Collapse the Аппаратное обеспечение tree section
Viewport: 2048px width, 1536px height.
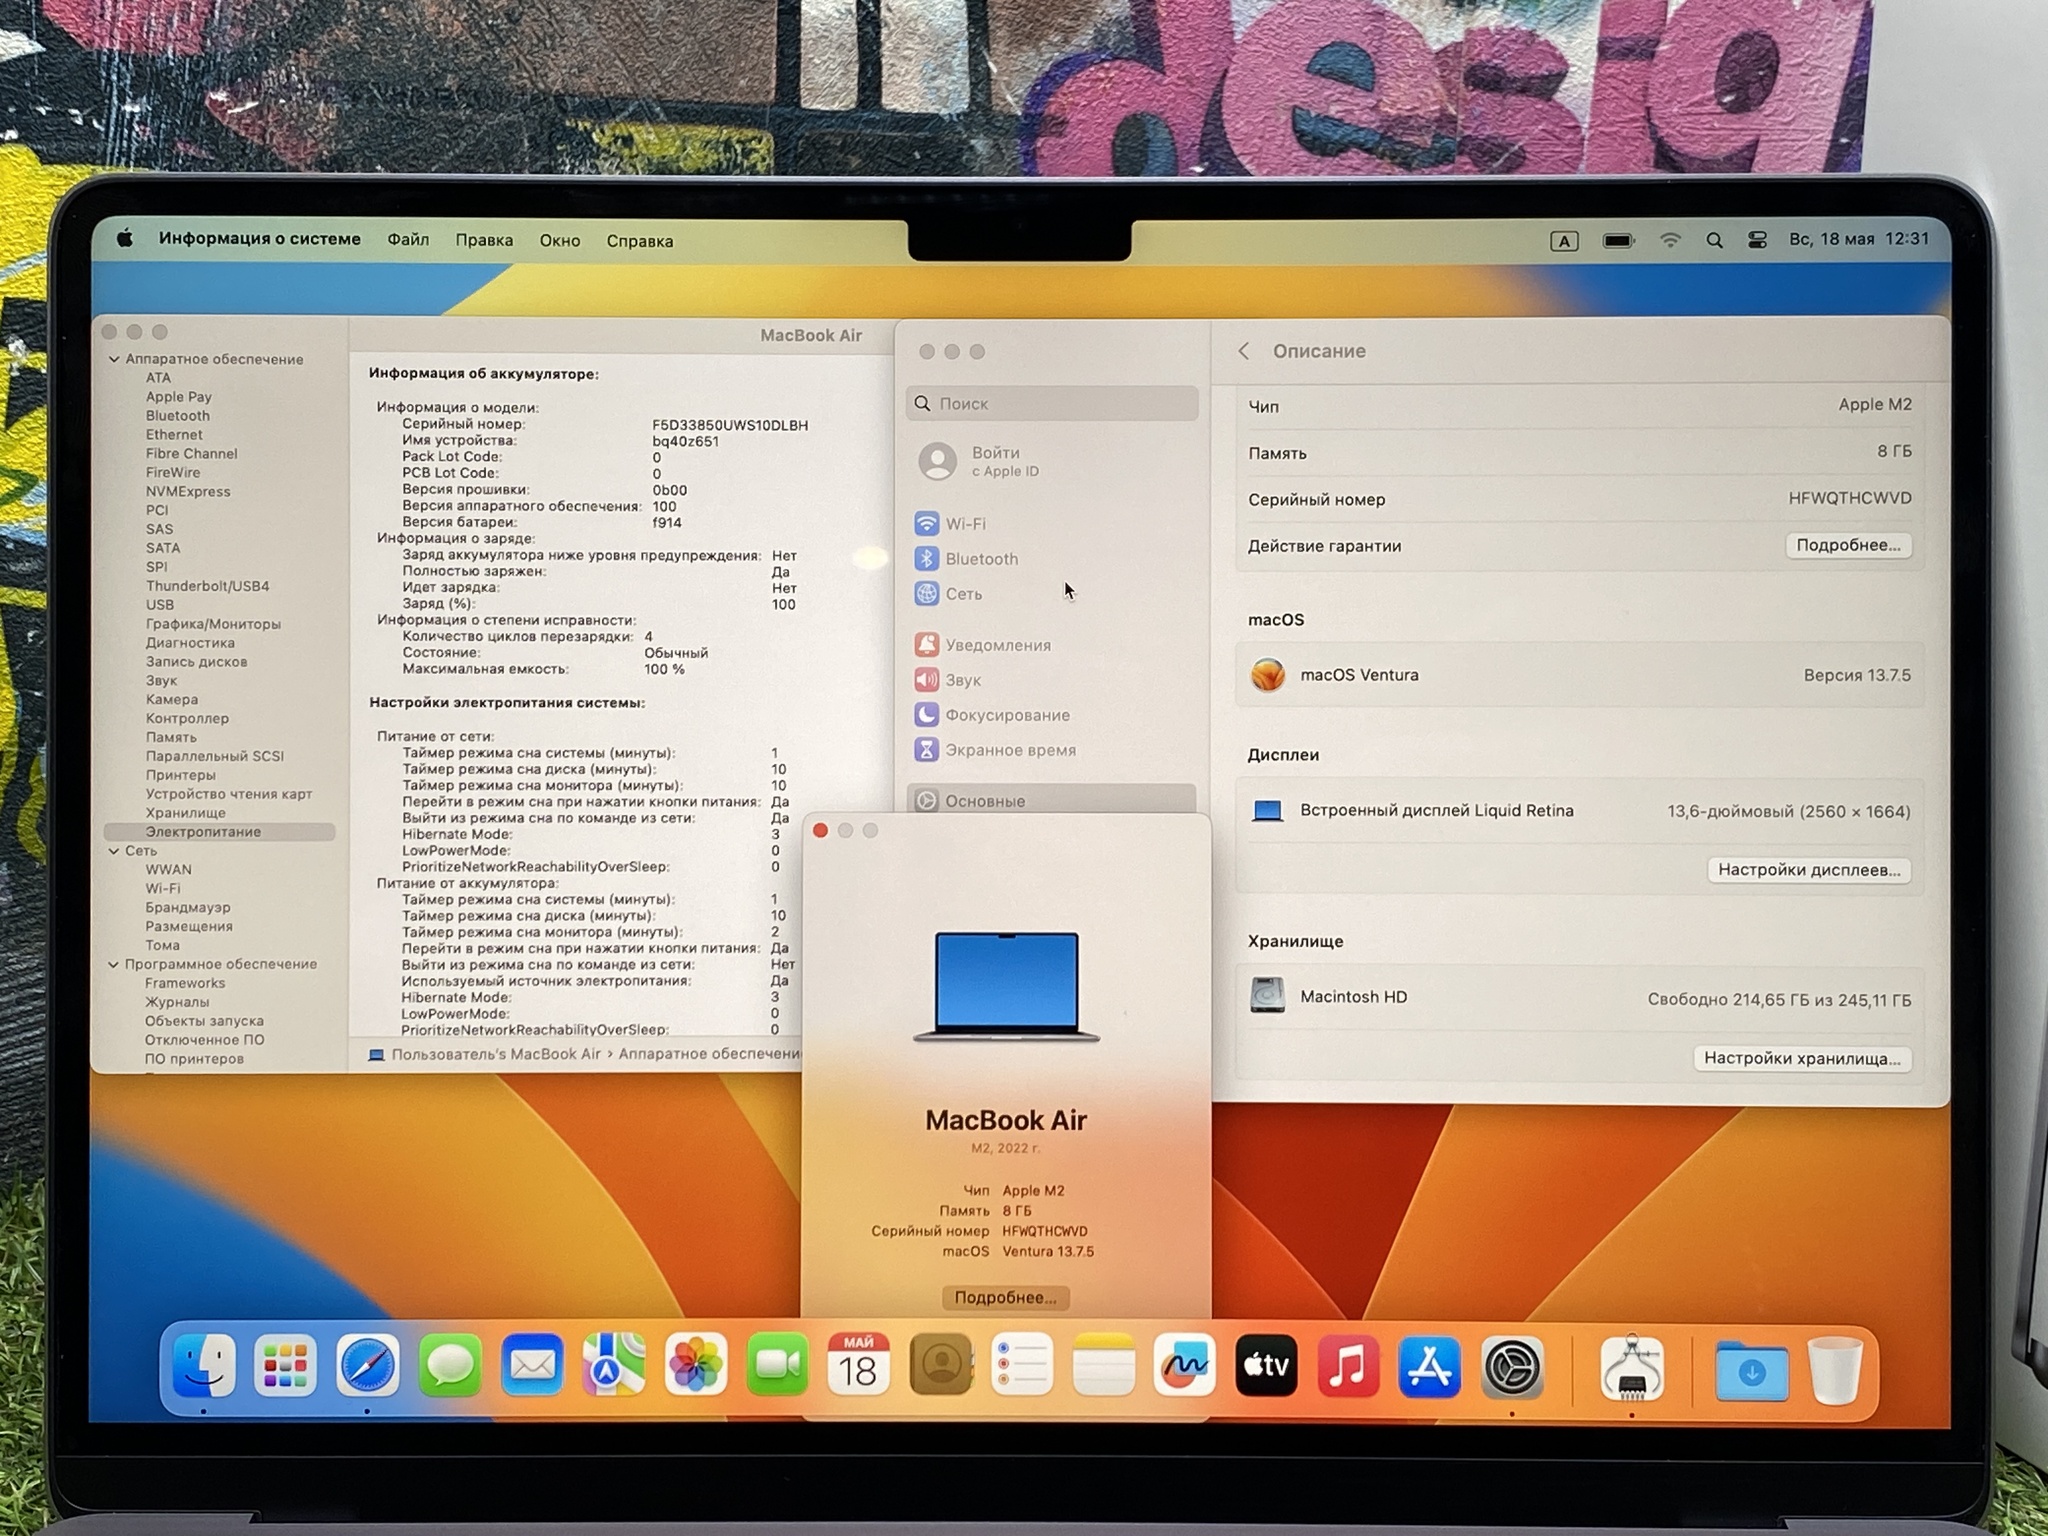pos(114,359)
